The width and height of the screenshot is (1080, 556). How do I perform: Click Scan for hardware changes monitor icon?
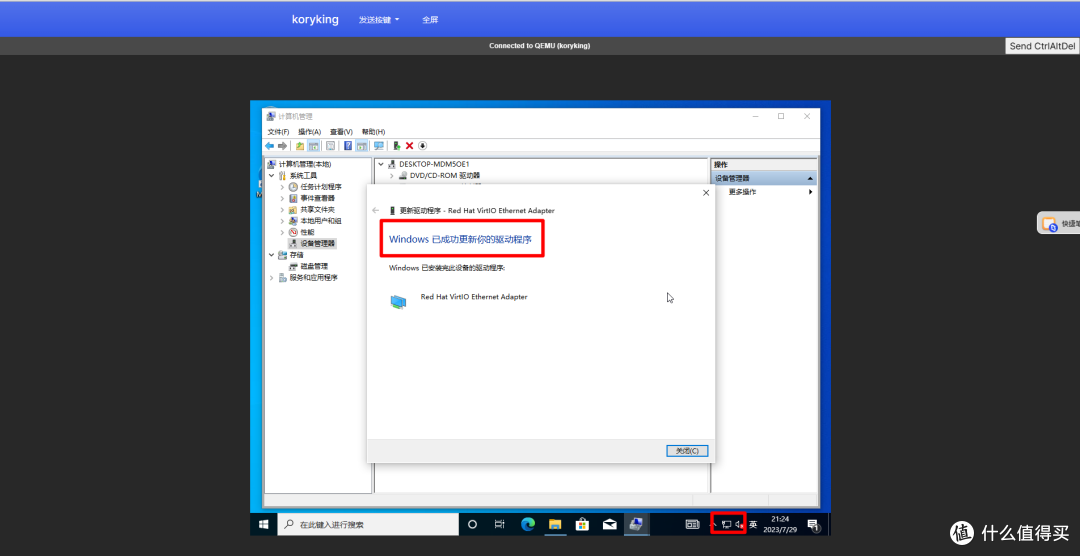(x=378, y=145)
